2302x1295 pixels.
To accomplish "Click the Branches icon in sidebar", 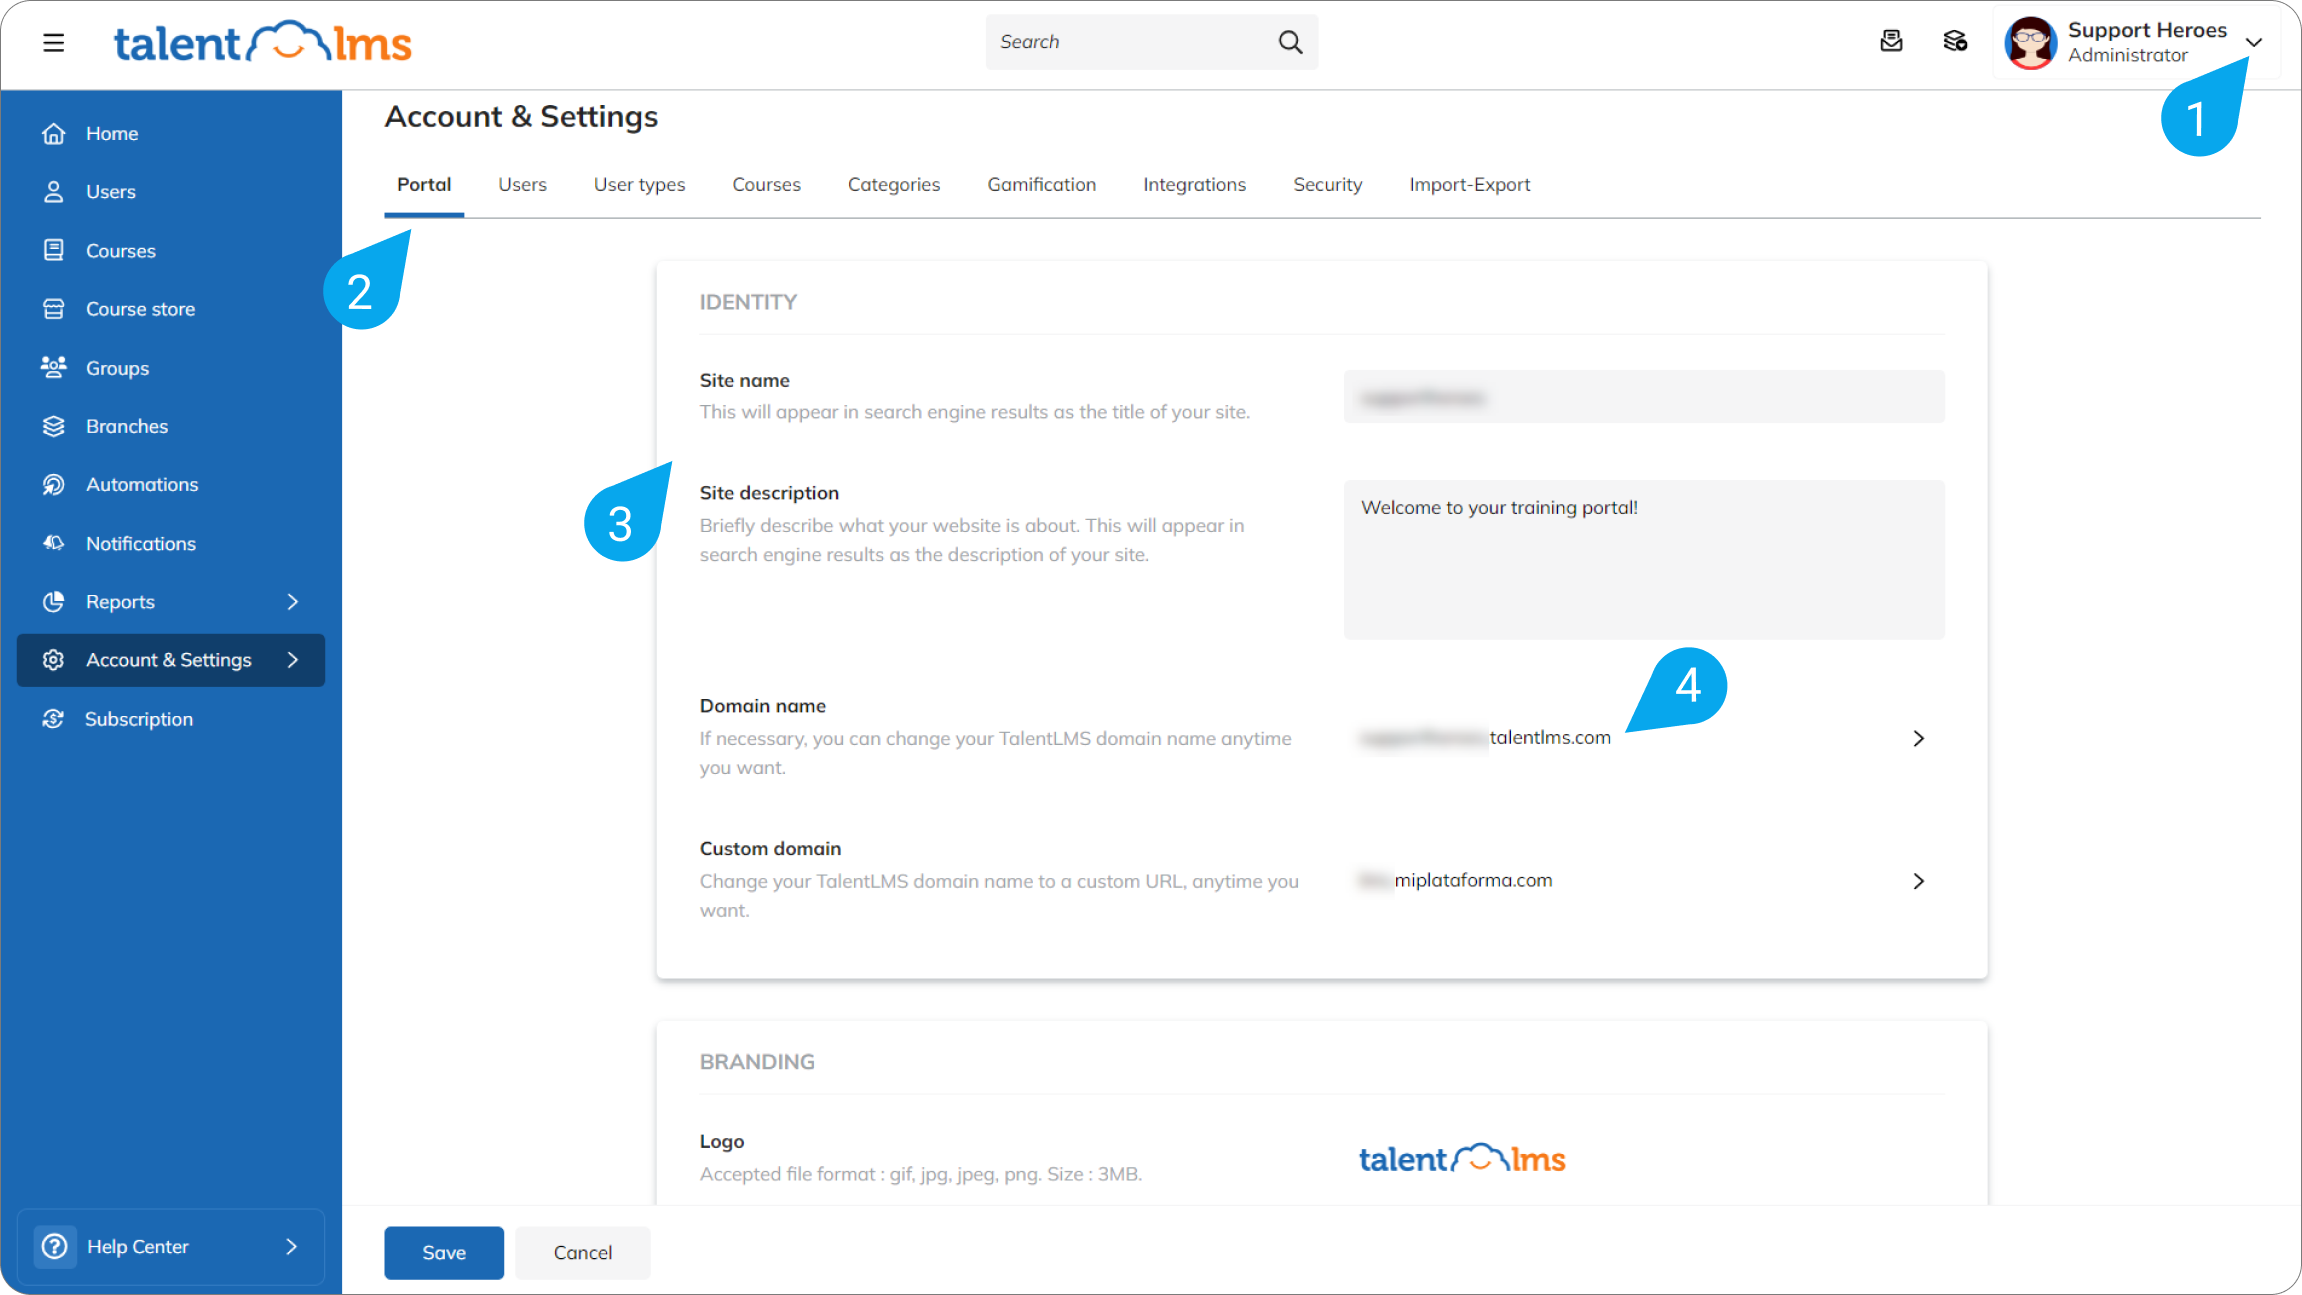I will point(54,426).
